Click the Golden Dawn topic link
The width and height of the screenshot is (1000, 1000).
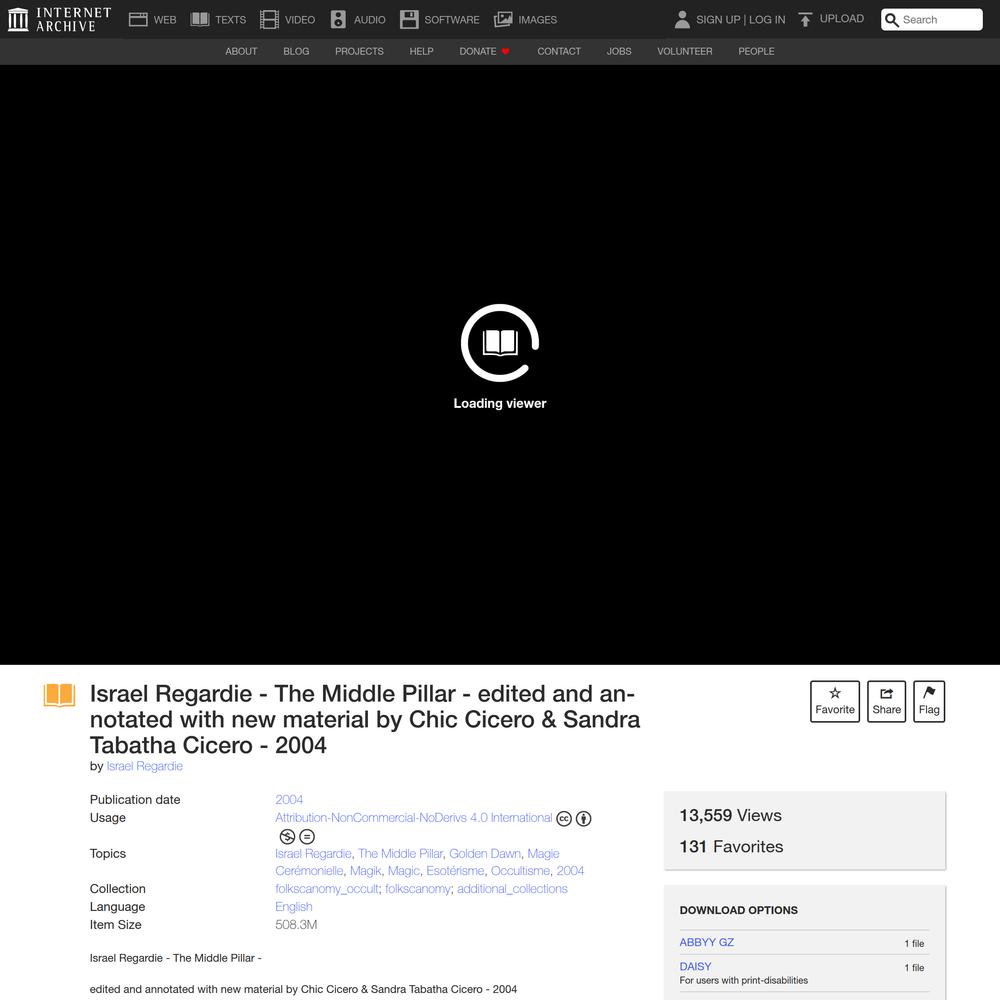485,853
